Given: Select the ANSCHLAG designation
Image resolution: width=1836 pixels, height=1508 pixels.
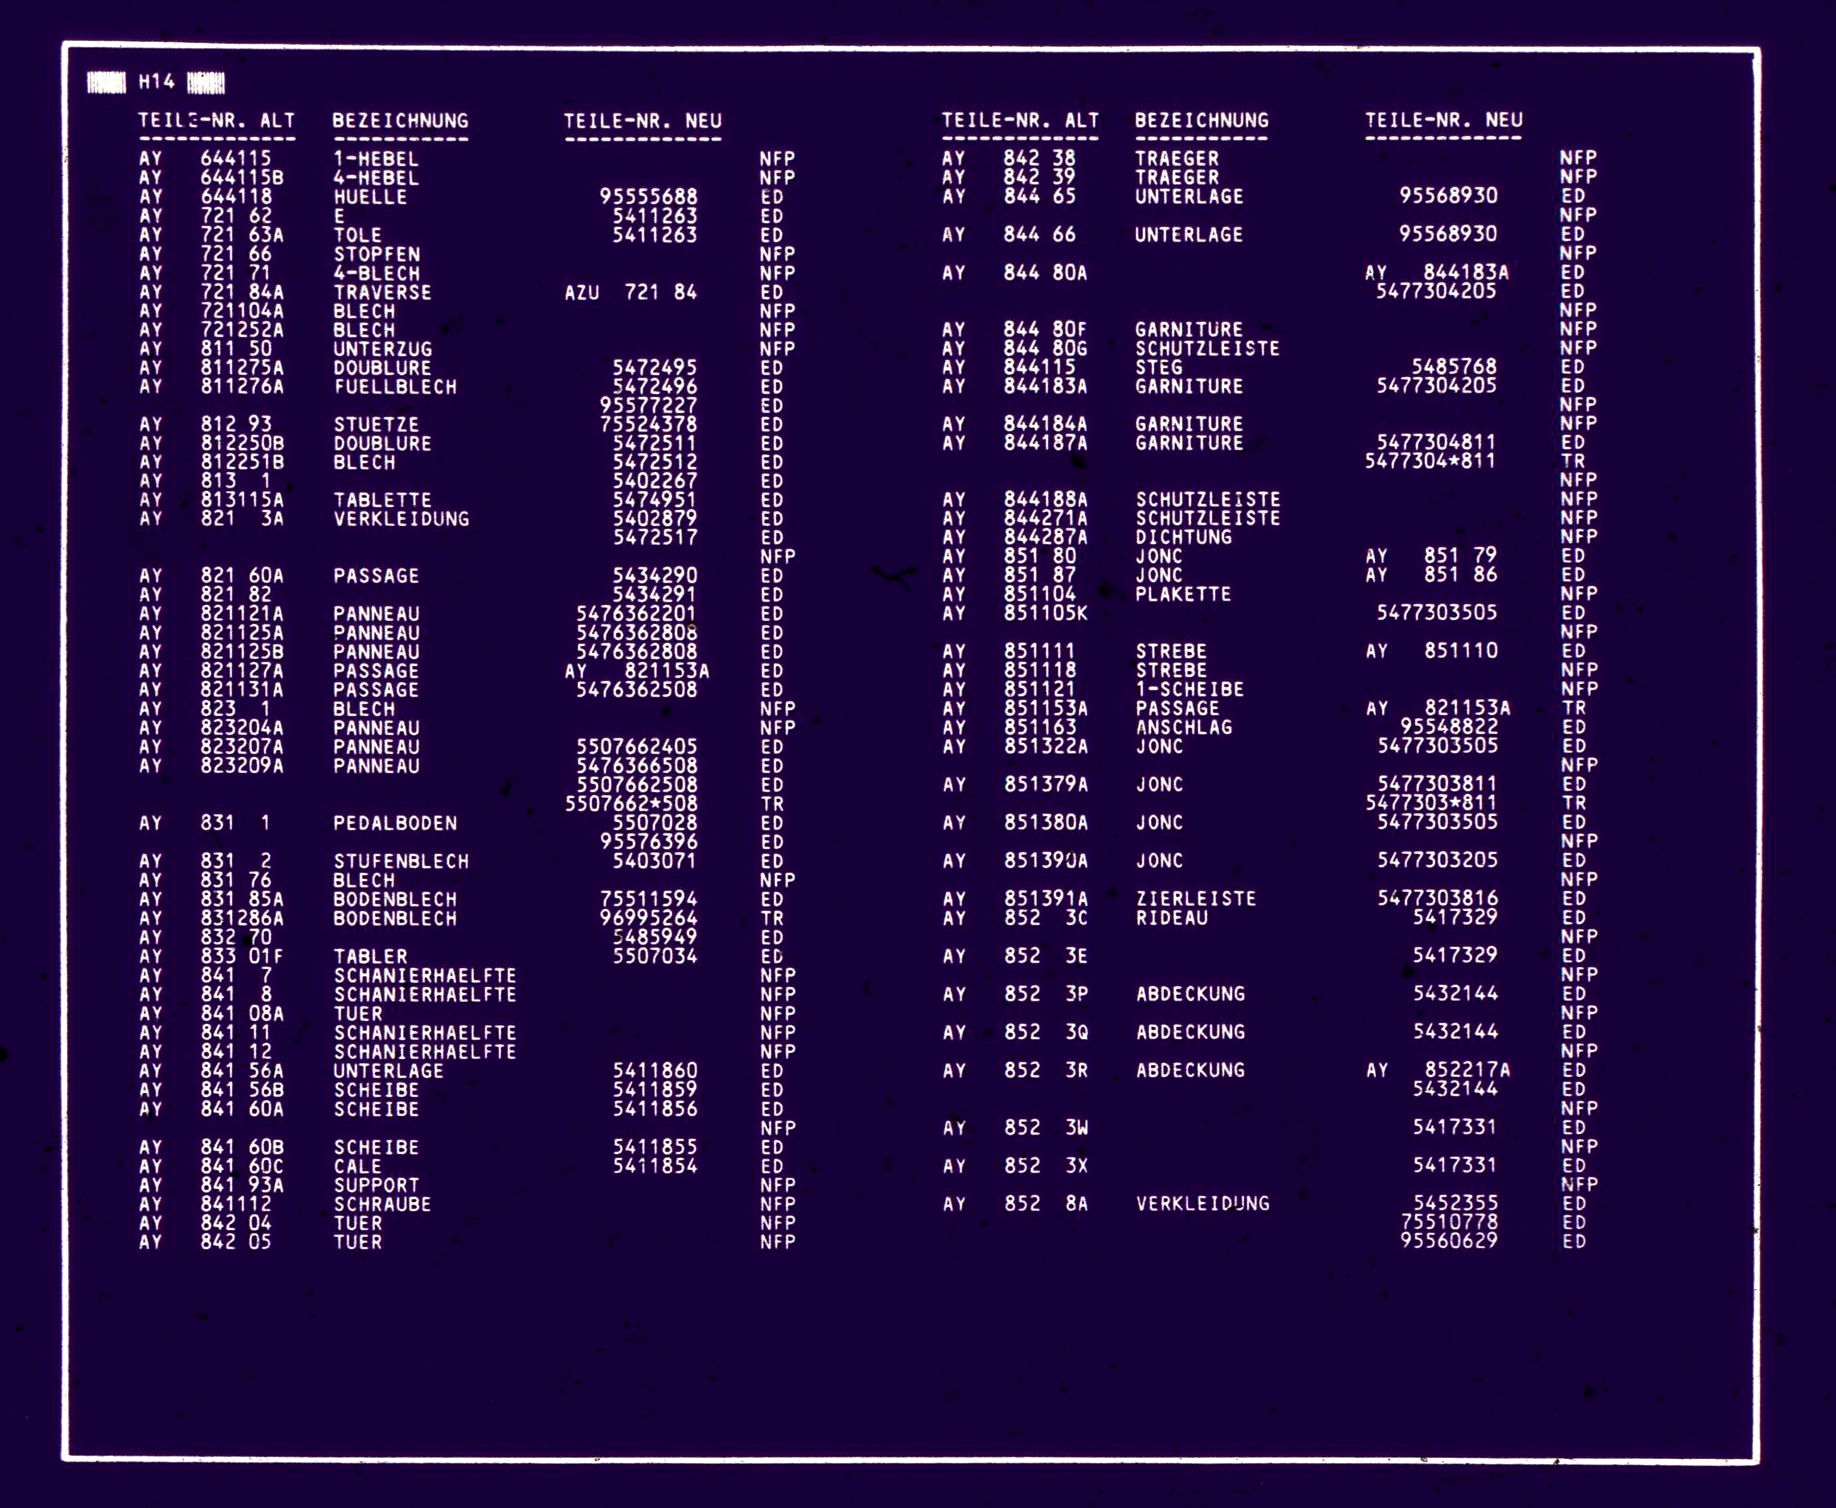Looking at the screenshot, I should tap(1183, 727).
